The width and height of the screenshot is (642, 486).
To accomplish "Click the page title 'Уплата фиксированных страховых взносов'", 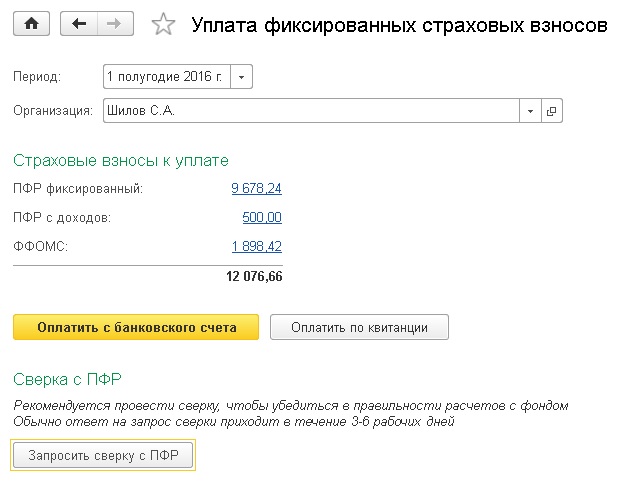I will pyautogui.click(x=399, y=25).
